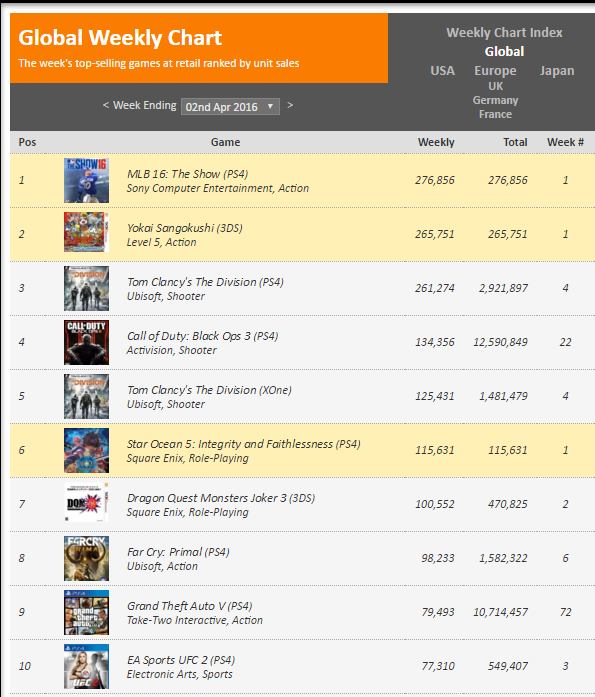The image size is (595, 697).
Task: Open Tom Clancy's The Division (XOne) title
Action: click(x=209, y=390)
